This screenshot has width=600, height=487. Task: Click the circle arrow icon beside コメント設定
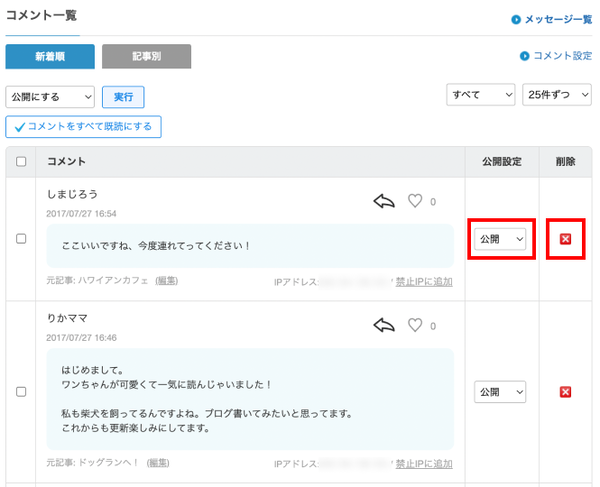coord(524,56)
